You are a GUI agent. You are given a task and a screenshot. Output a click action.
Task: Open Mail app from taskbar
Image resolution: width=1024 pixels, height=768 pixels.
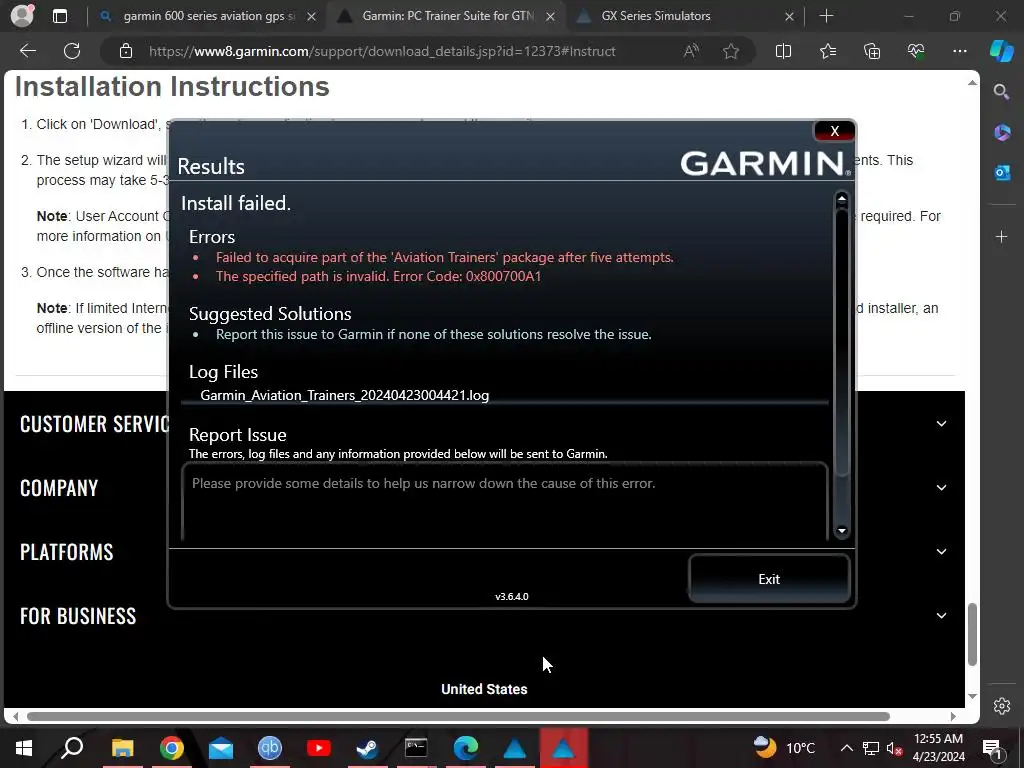pos(221,748)
